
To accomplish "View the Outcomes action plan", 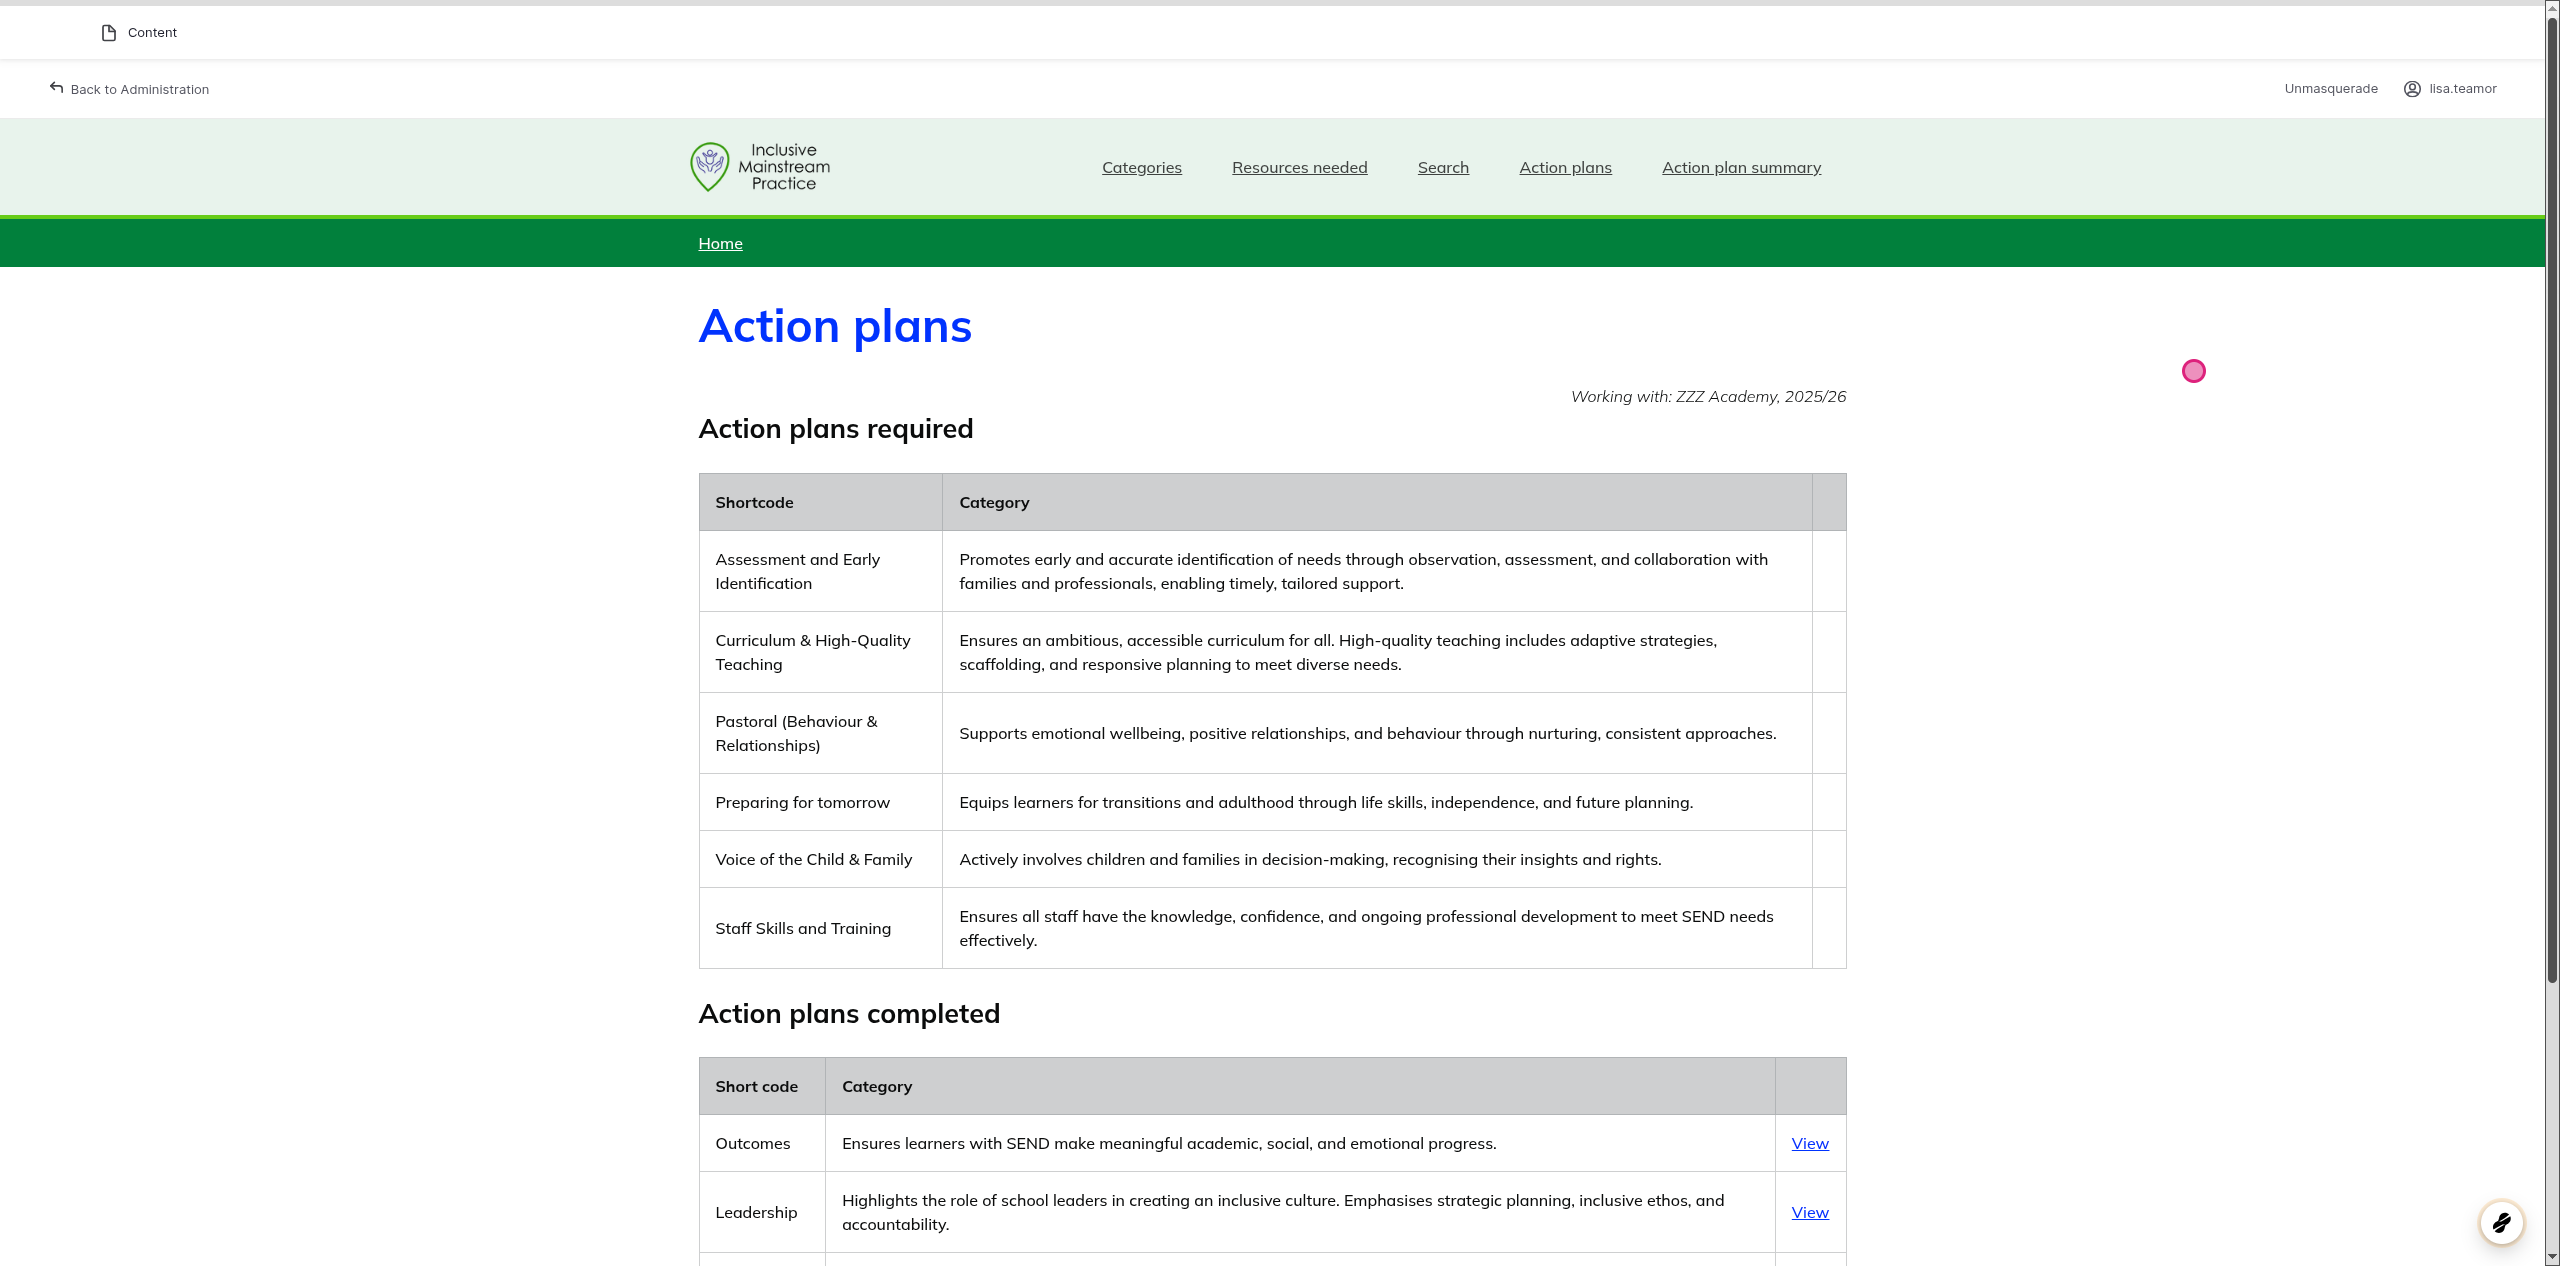I will point(1810,1144).
